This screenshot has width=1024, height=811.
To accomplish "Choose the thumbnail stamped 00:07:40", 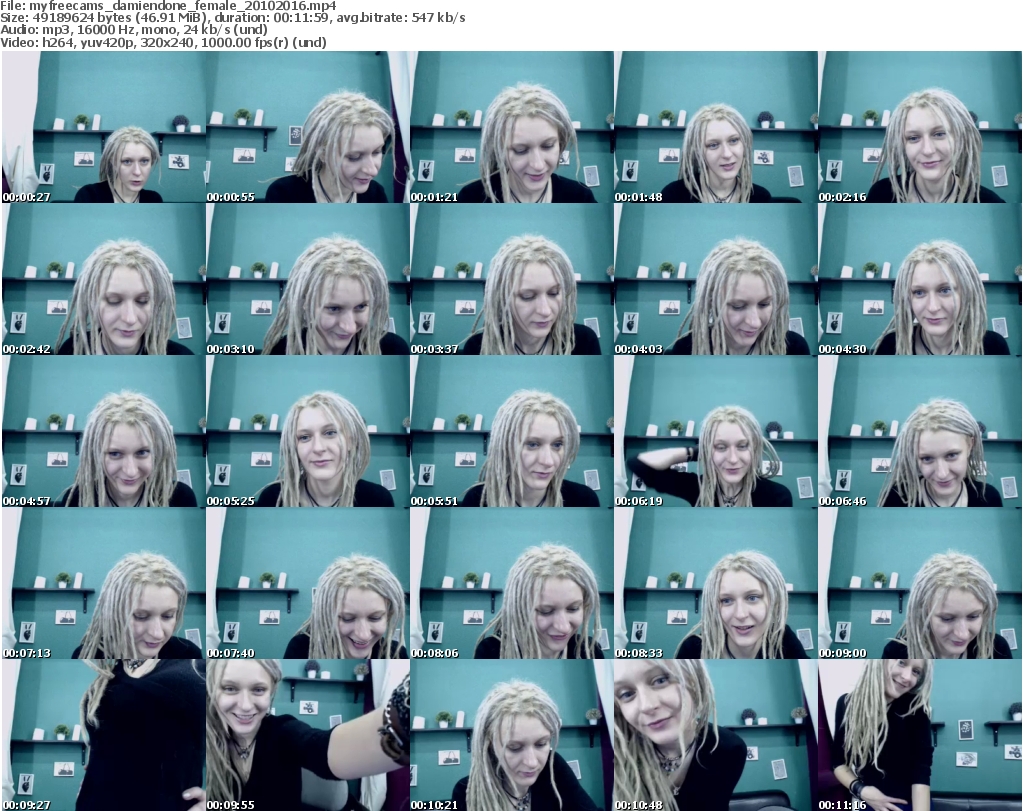I will point(308,584).
